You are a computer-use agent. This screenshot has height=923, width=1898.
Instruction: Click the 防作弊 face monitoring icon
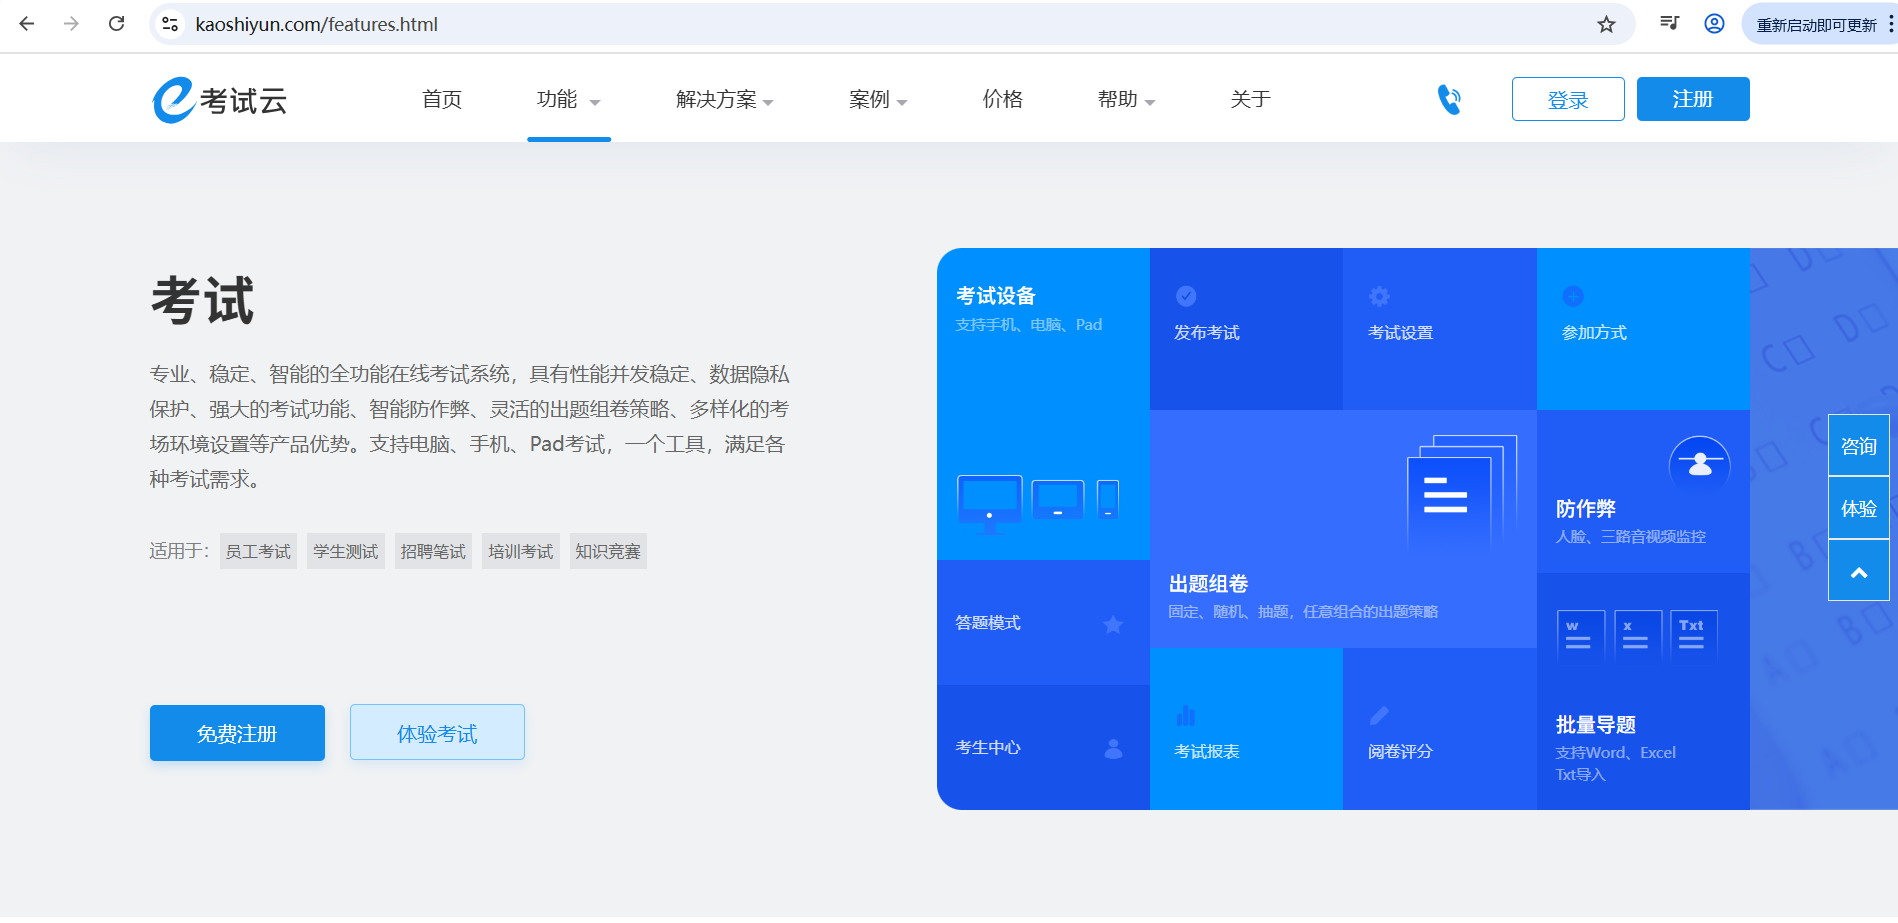tap(1699, 465)
